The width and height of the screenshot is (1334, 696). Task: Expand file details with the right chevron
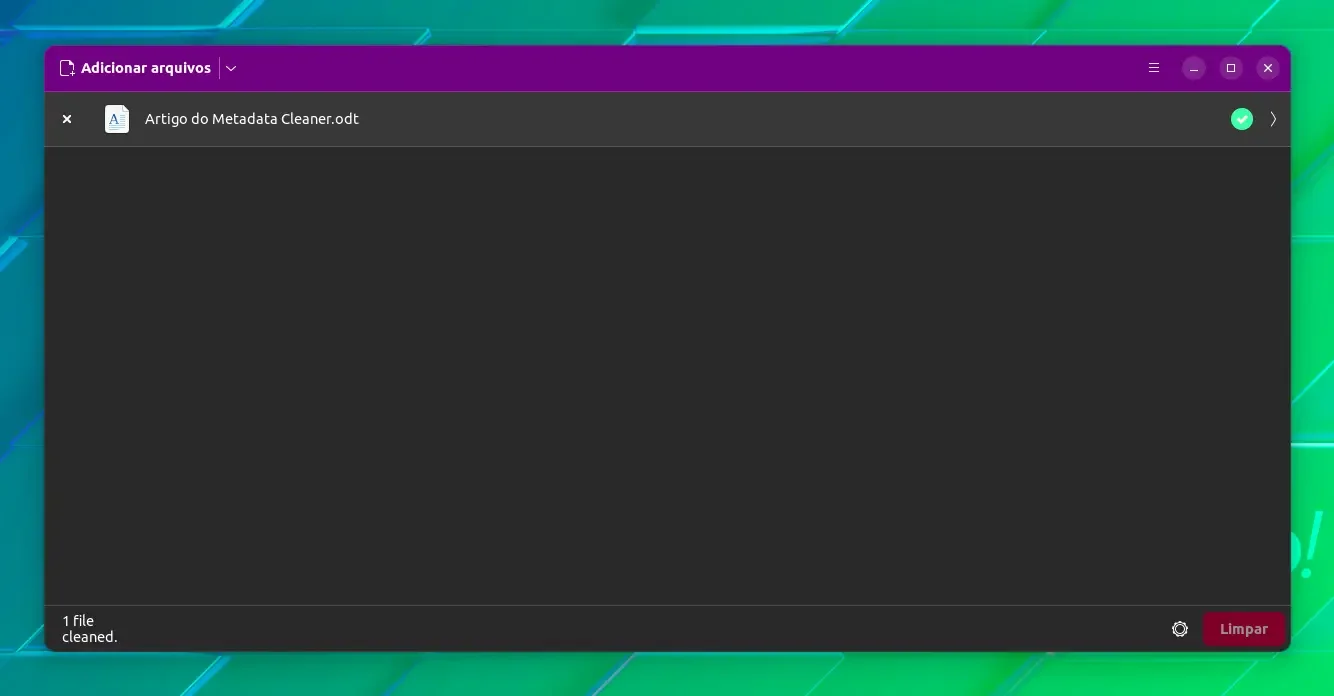(1273, 119)
